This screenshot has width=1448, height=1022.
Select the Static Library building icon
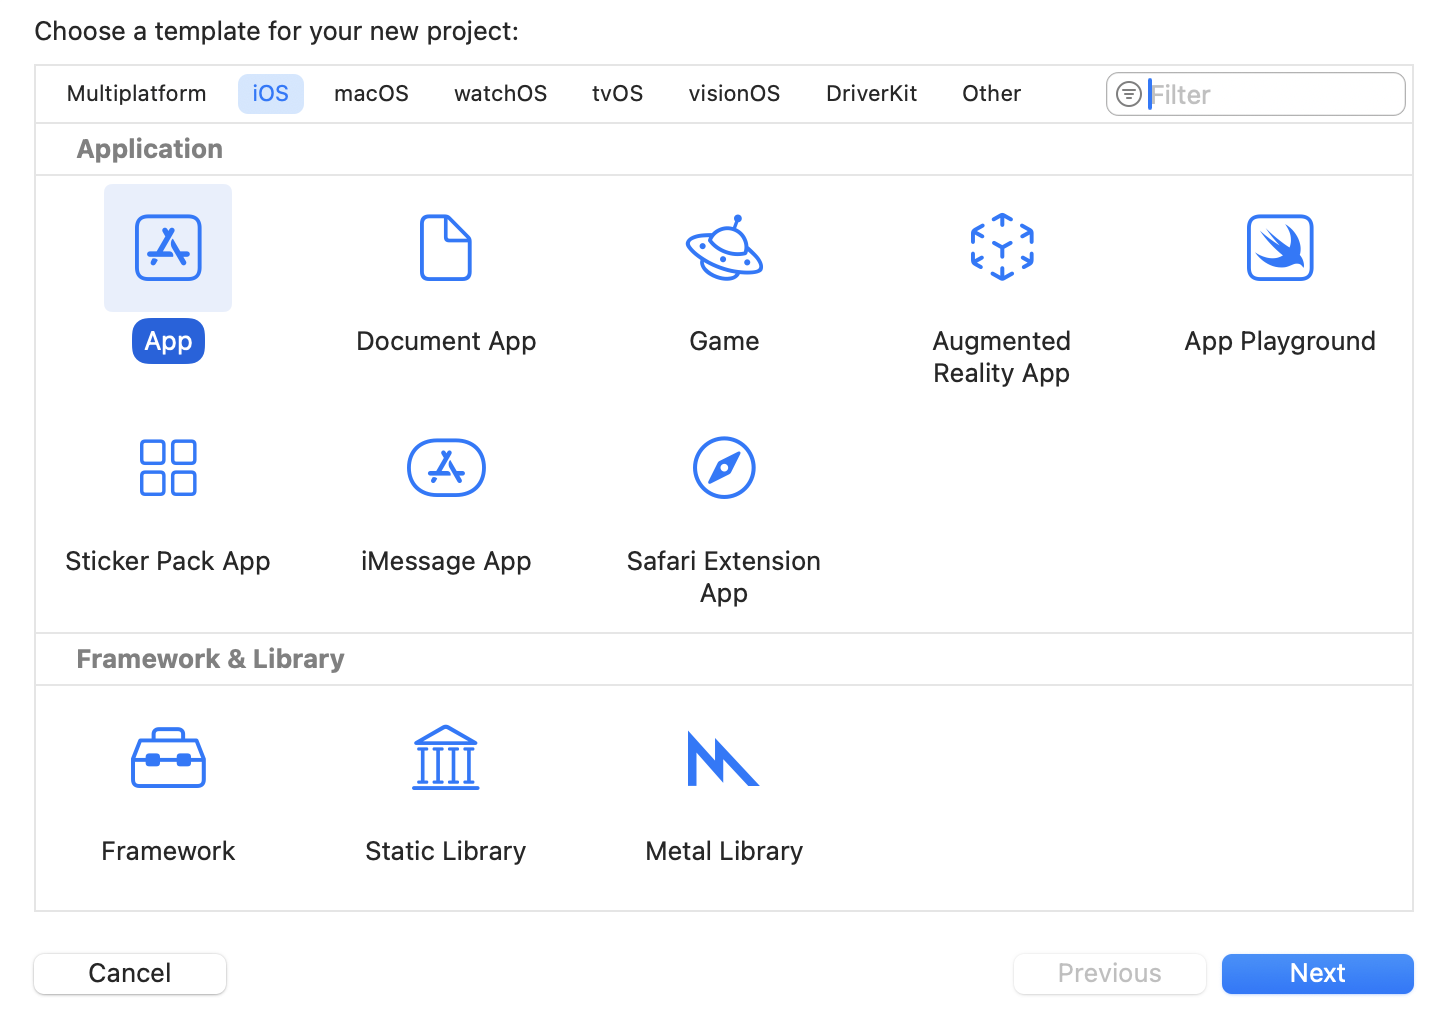click(x=446, y=758)
